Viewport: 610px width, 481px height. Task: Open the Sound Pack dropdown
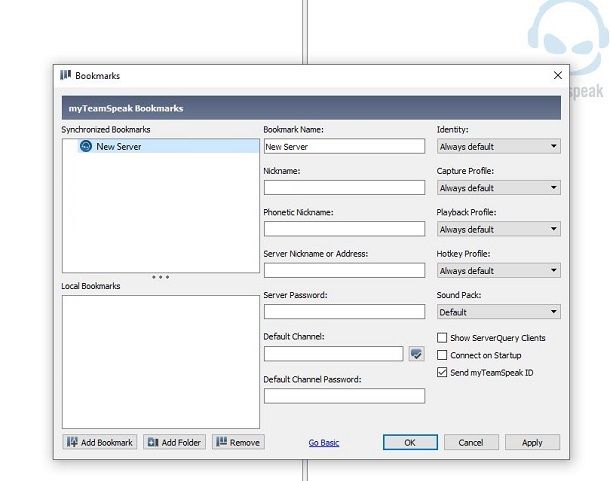pos(498,312)
